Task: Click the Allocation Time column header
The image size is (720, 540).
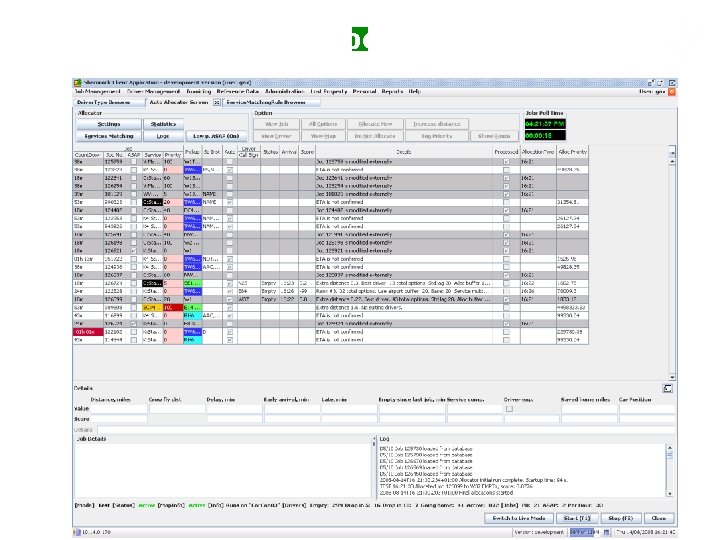Action: tap(538, 152)
